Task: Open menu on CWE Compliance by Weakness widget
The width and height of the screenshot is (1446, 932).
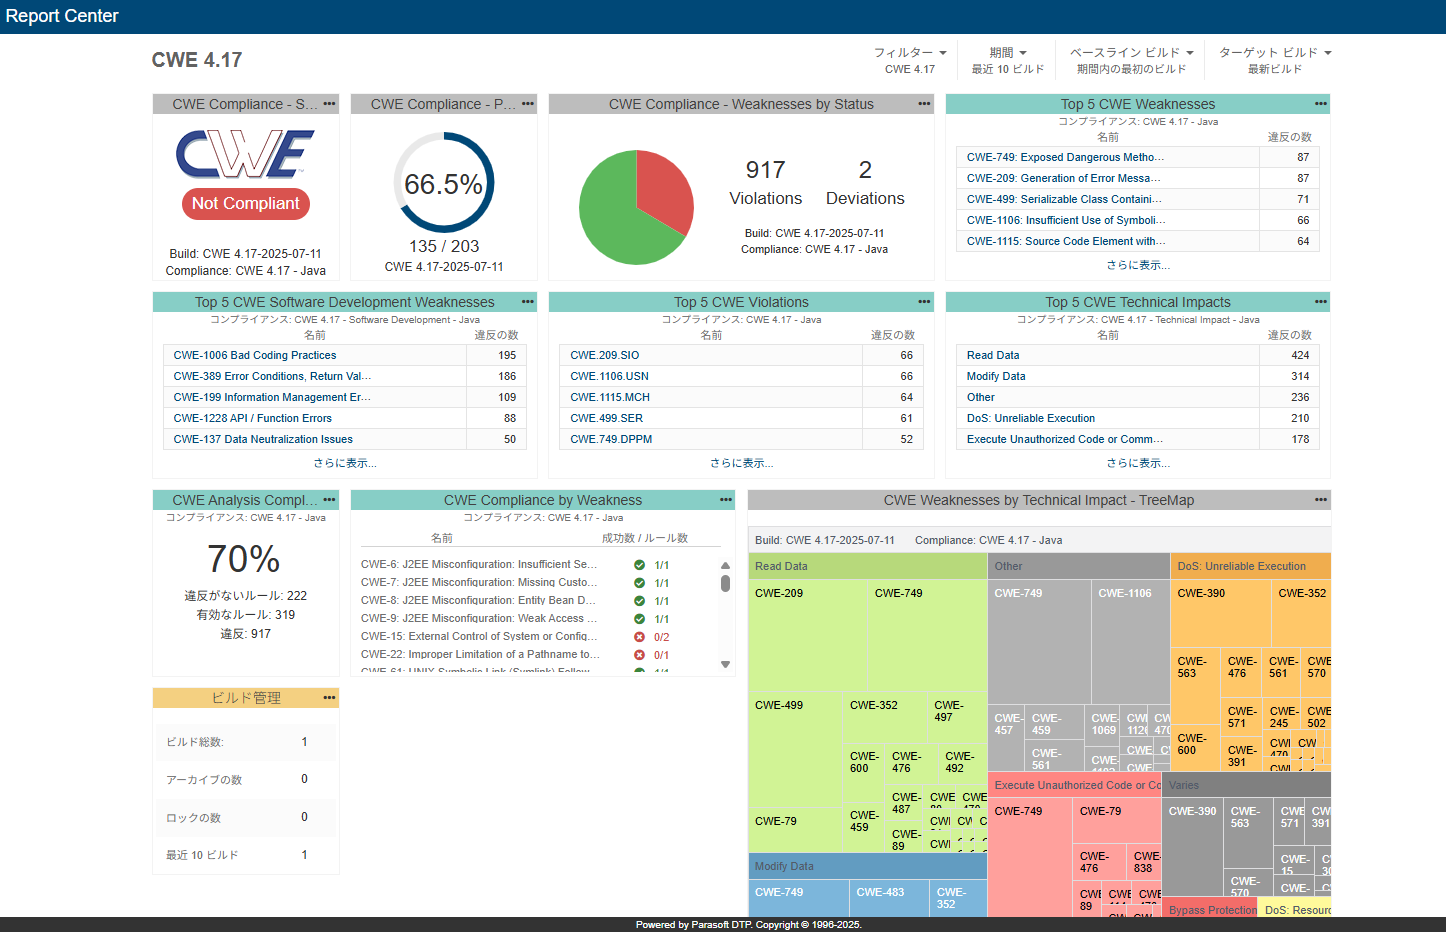Action: tap(726, 500)
